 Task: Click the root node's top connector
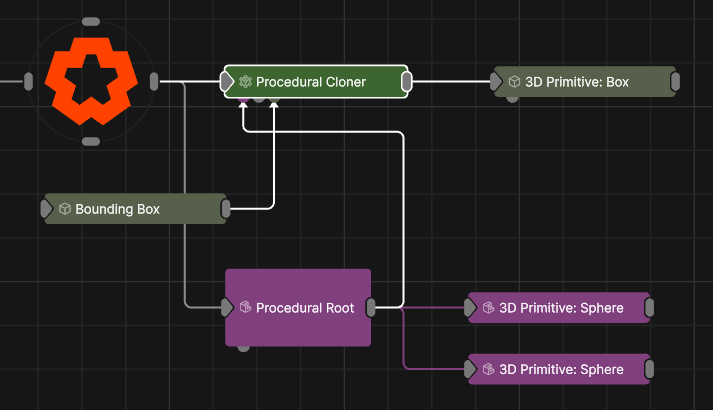tap(90, 21)
